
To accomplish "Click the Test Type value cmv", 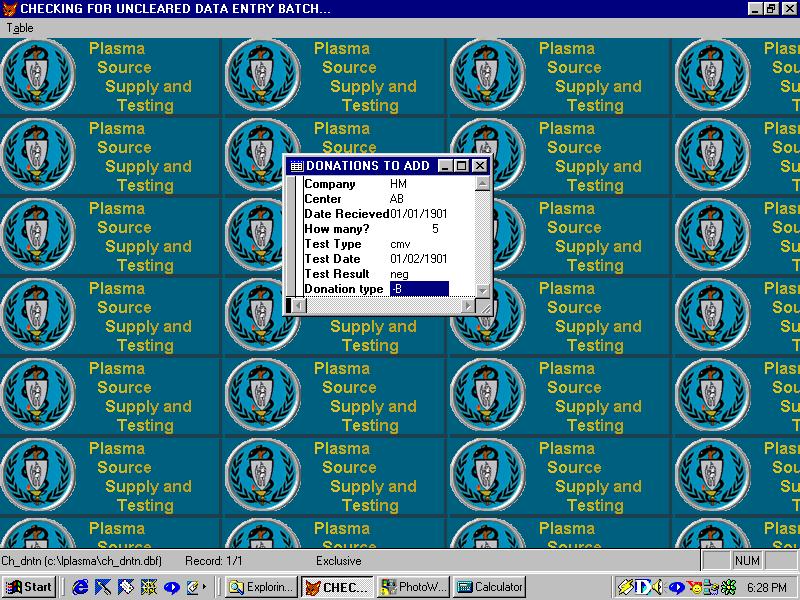I will pos(400,244).
